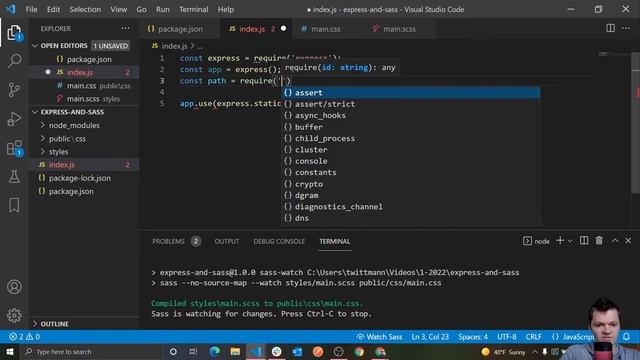Screen dimensions: 640x360
Task: Open Task View on taskbar
Action: click(193, 351)
